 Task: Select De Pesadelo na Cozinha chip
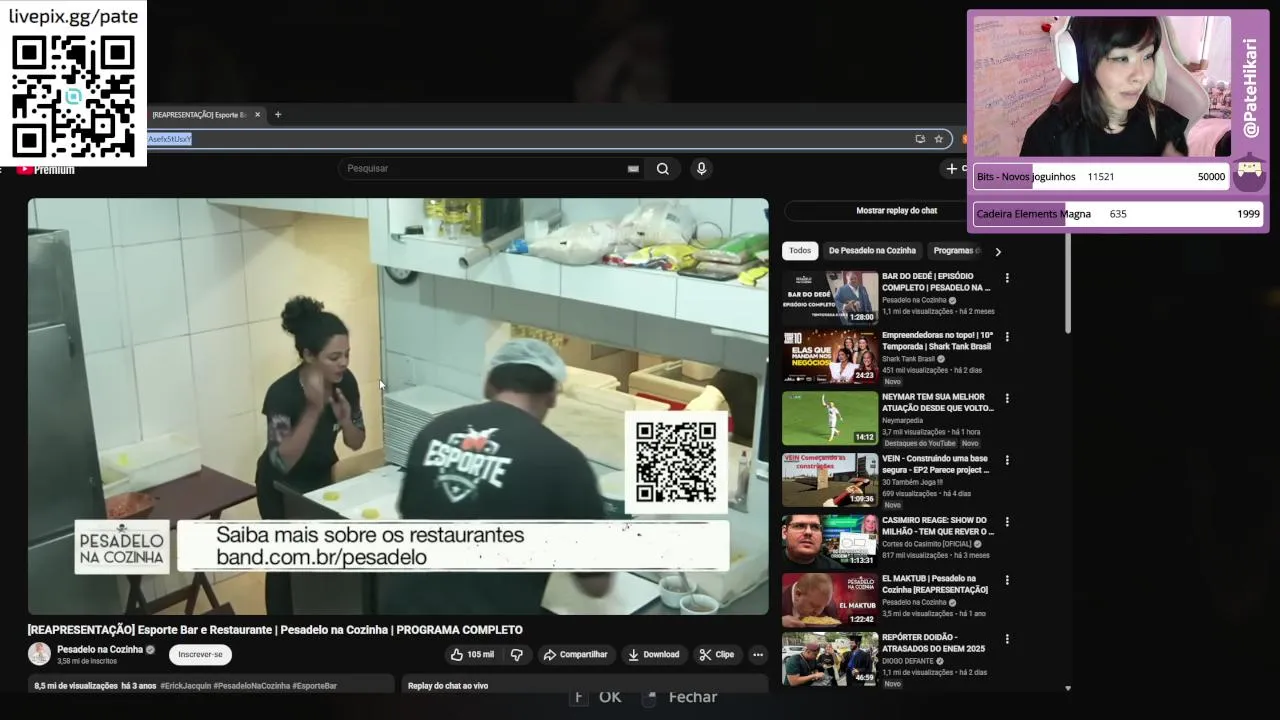tap(872, 251)
